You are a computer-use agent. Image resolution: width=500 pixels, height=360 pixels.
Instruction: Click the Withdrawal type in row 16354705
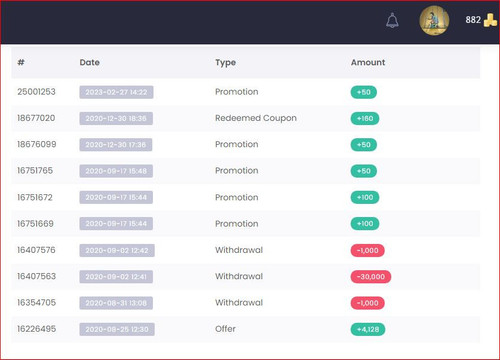(239, 303)
